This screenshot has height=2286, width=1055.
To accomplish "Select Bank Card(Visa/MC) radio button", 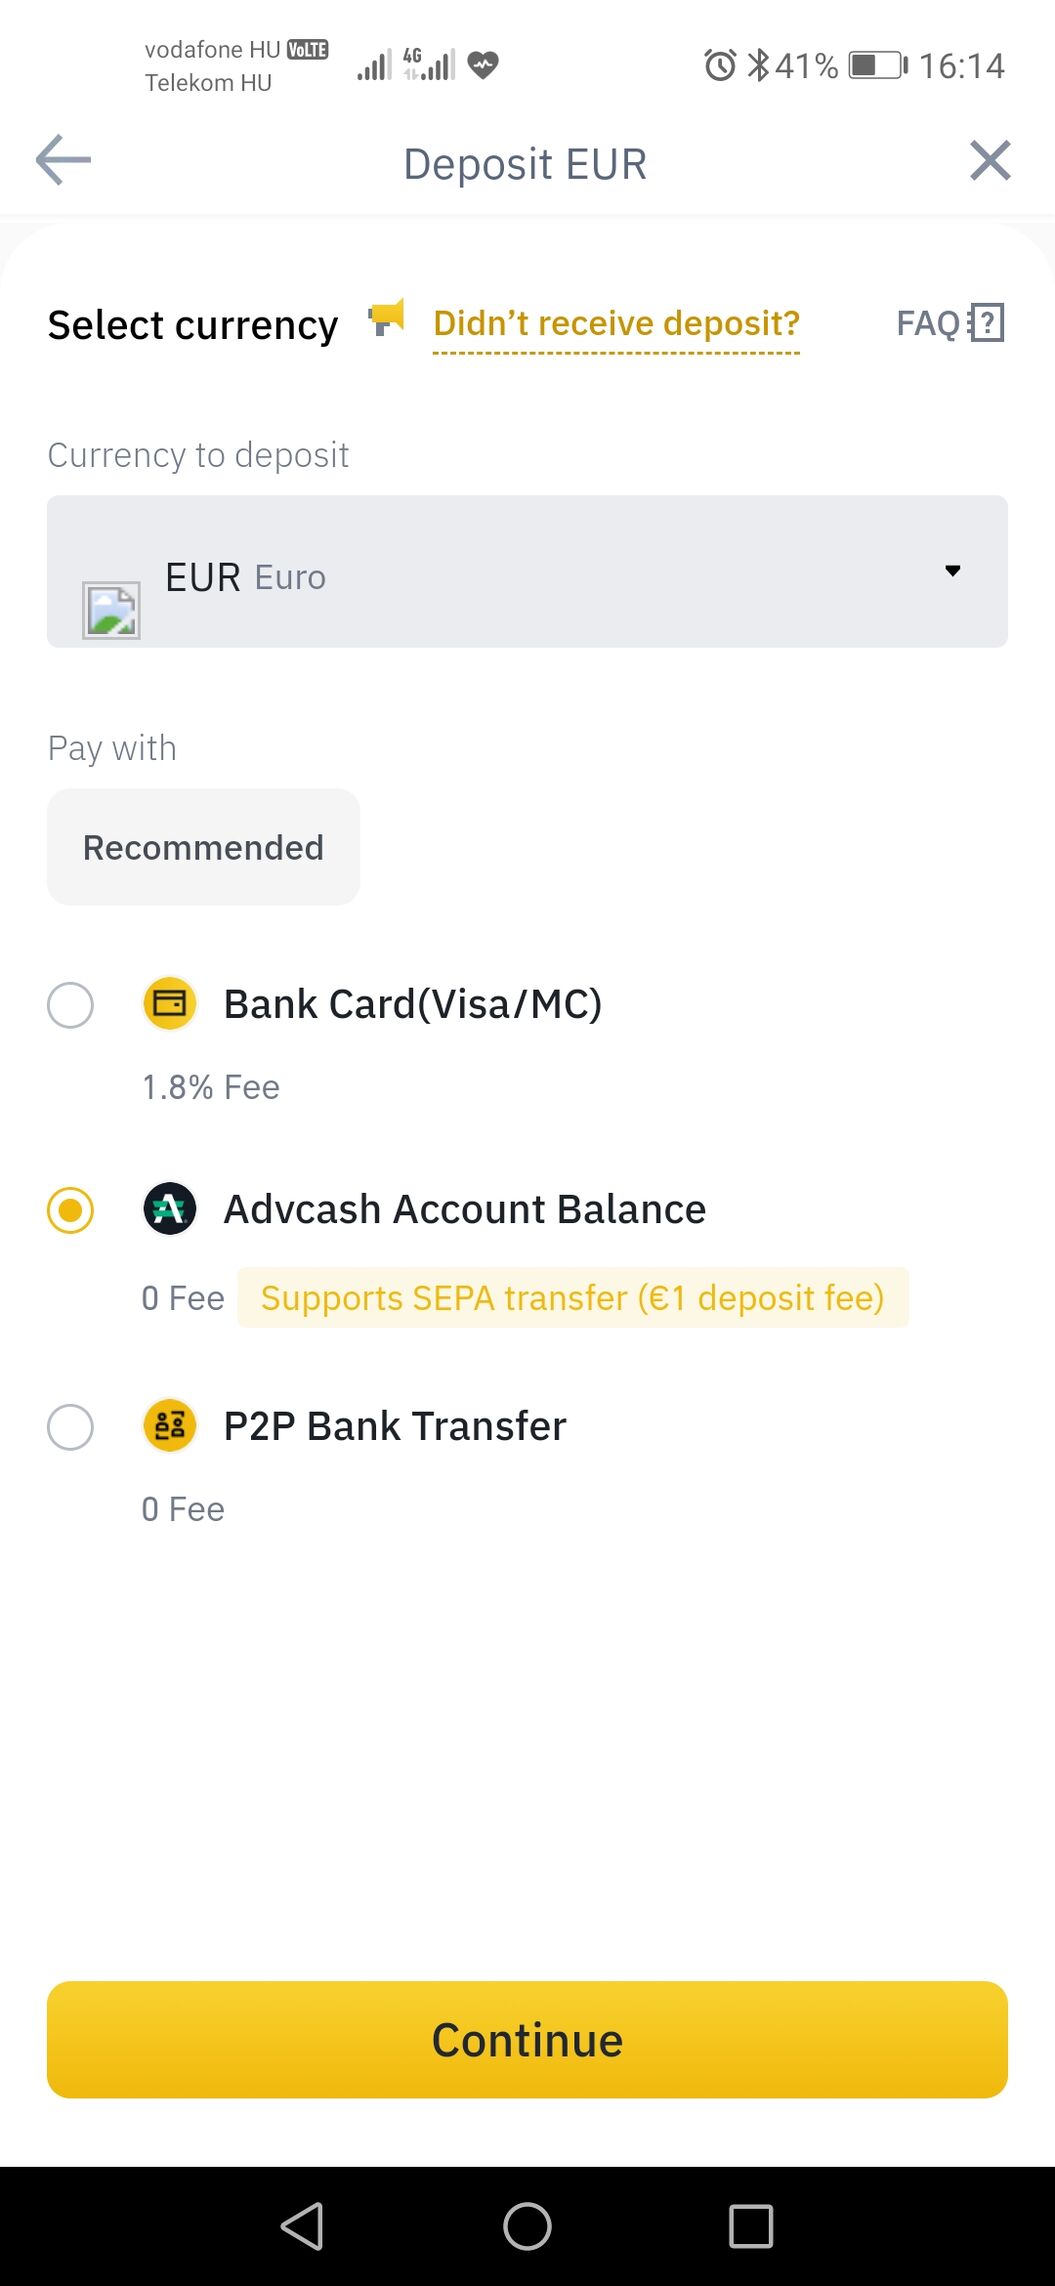I will tap(70, 1005).
